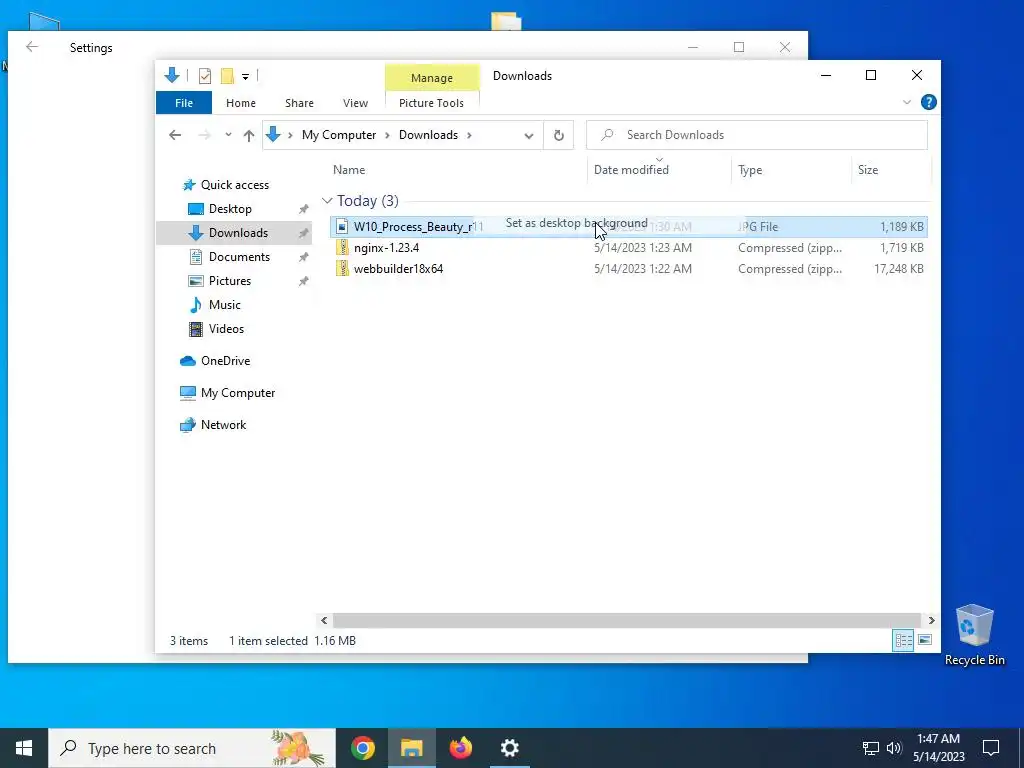Select the W10_Process_Beauty JPG file
The image size is (1024, 768).
[628, 227]
